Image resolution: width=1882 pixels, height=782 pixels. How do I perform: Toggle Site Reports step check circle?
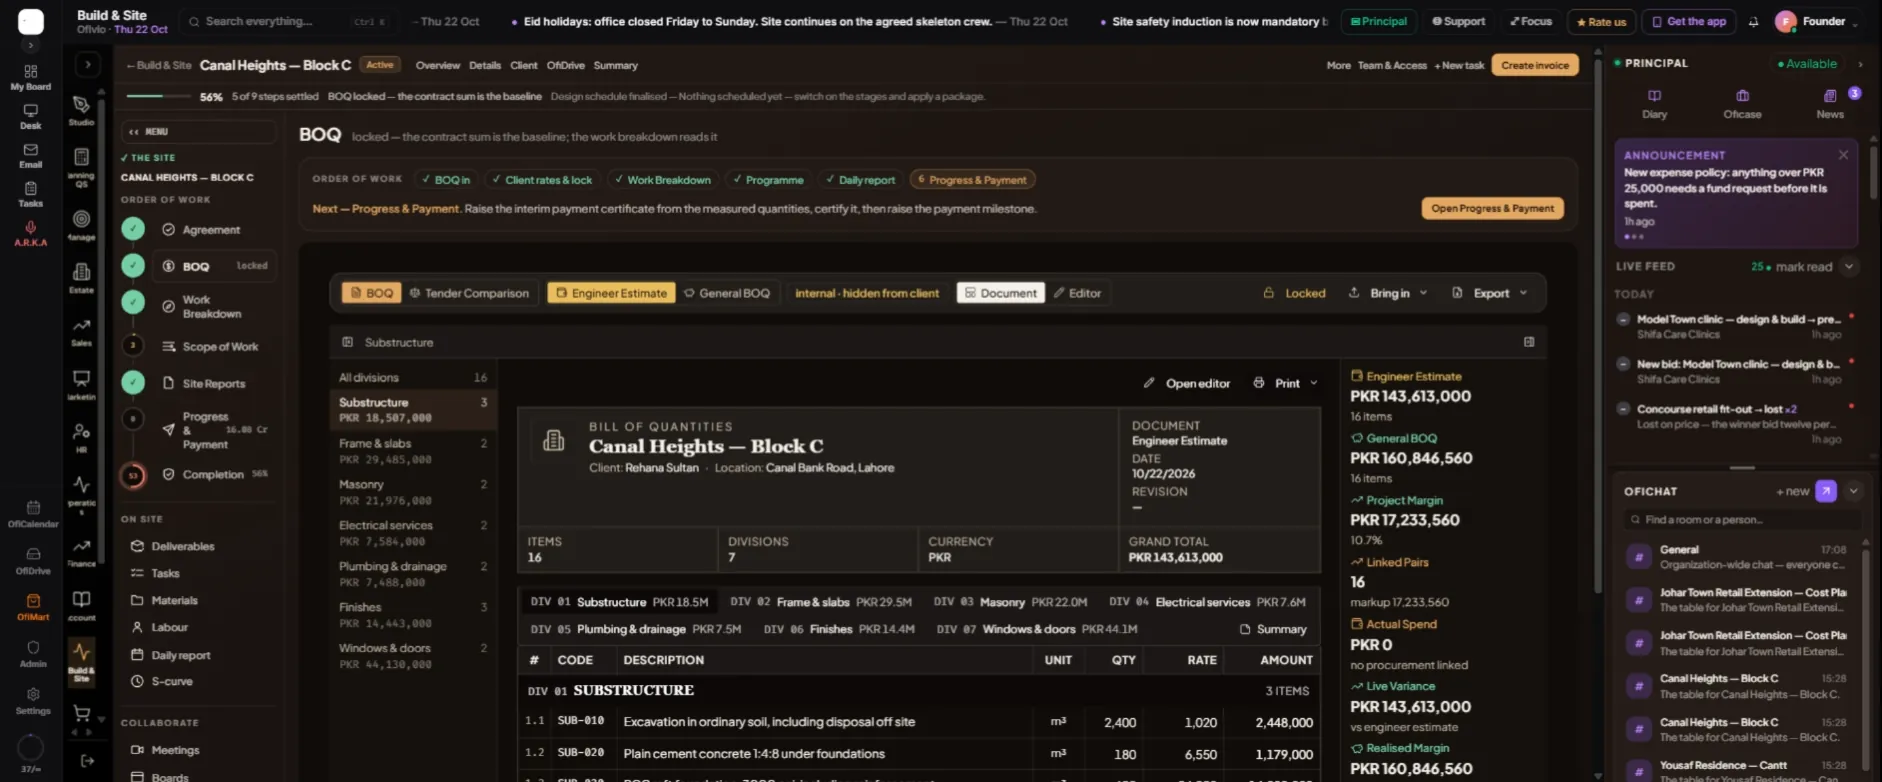pos(133,382)
